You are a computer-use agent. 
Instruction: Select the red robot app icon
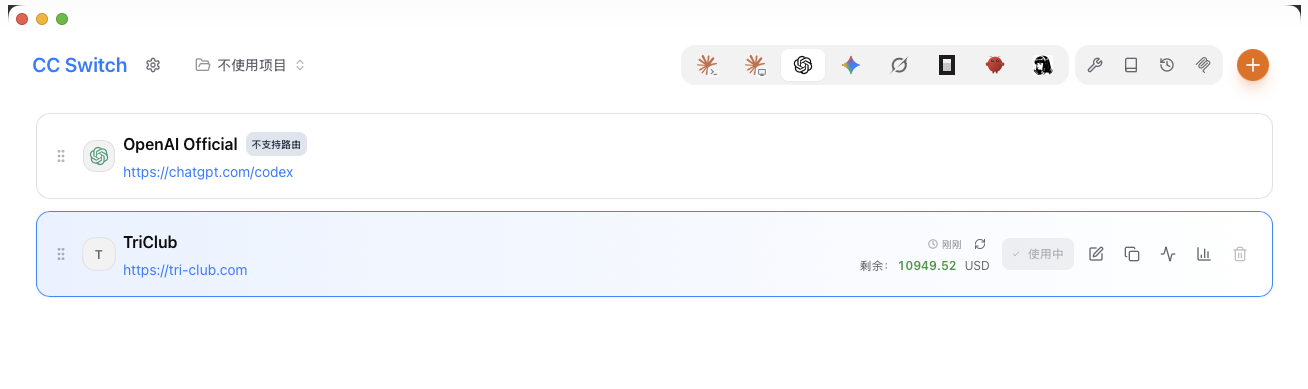[994, 66]
